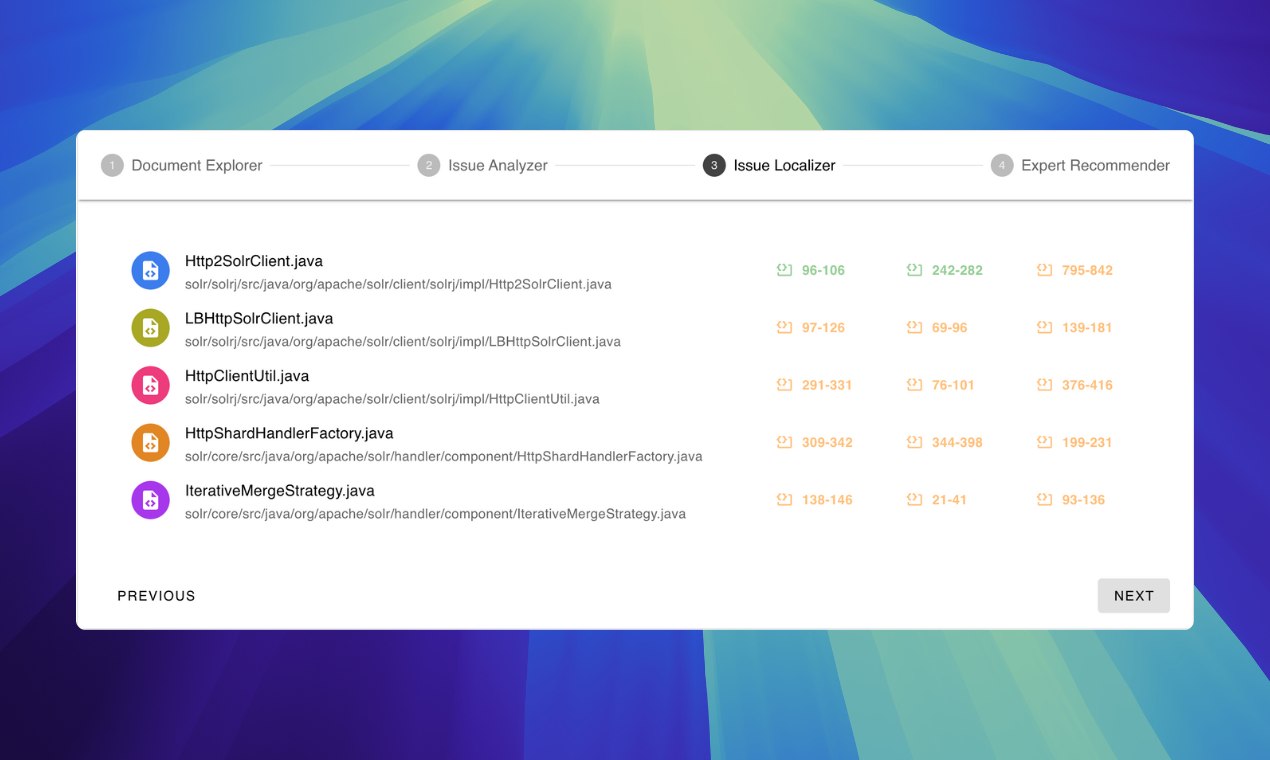Click the snippet icon beside lines 291-331

click(x=784, y=385)
